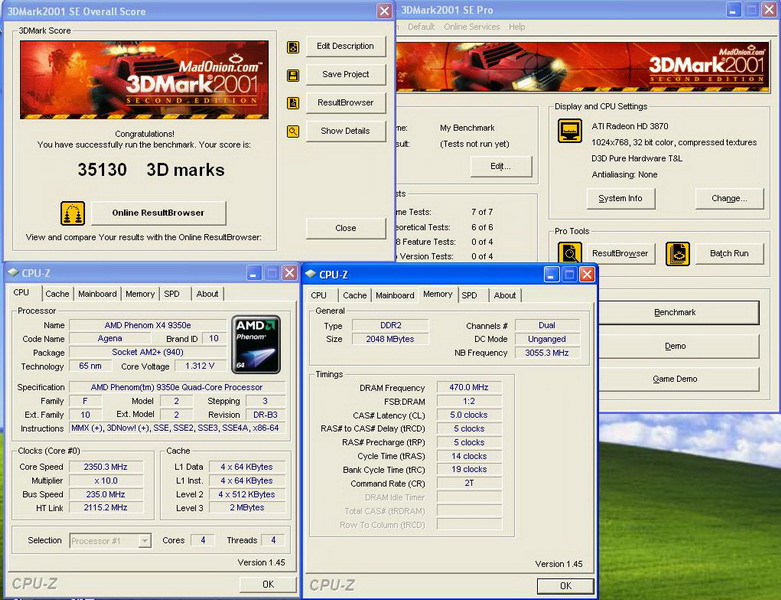Open the Online Services menu
This screenshot has width=781, height=600.
click(472, 27)
